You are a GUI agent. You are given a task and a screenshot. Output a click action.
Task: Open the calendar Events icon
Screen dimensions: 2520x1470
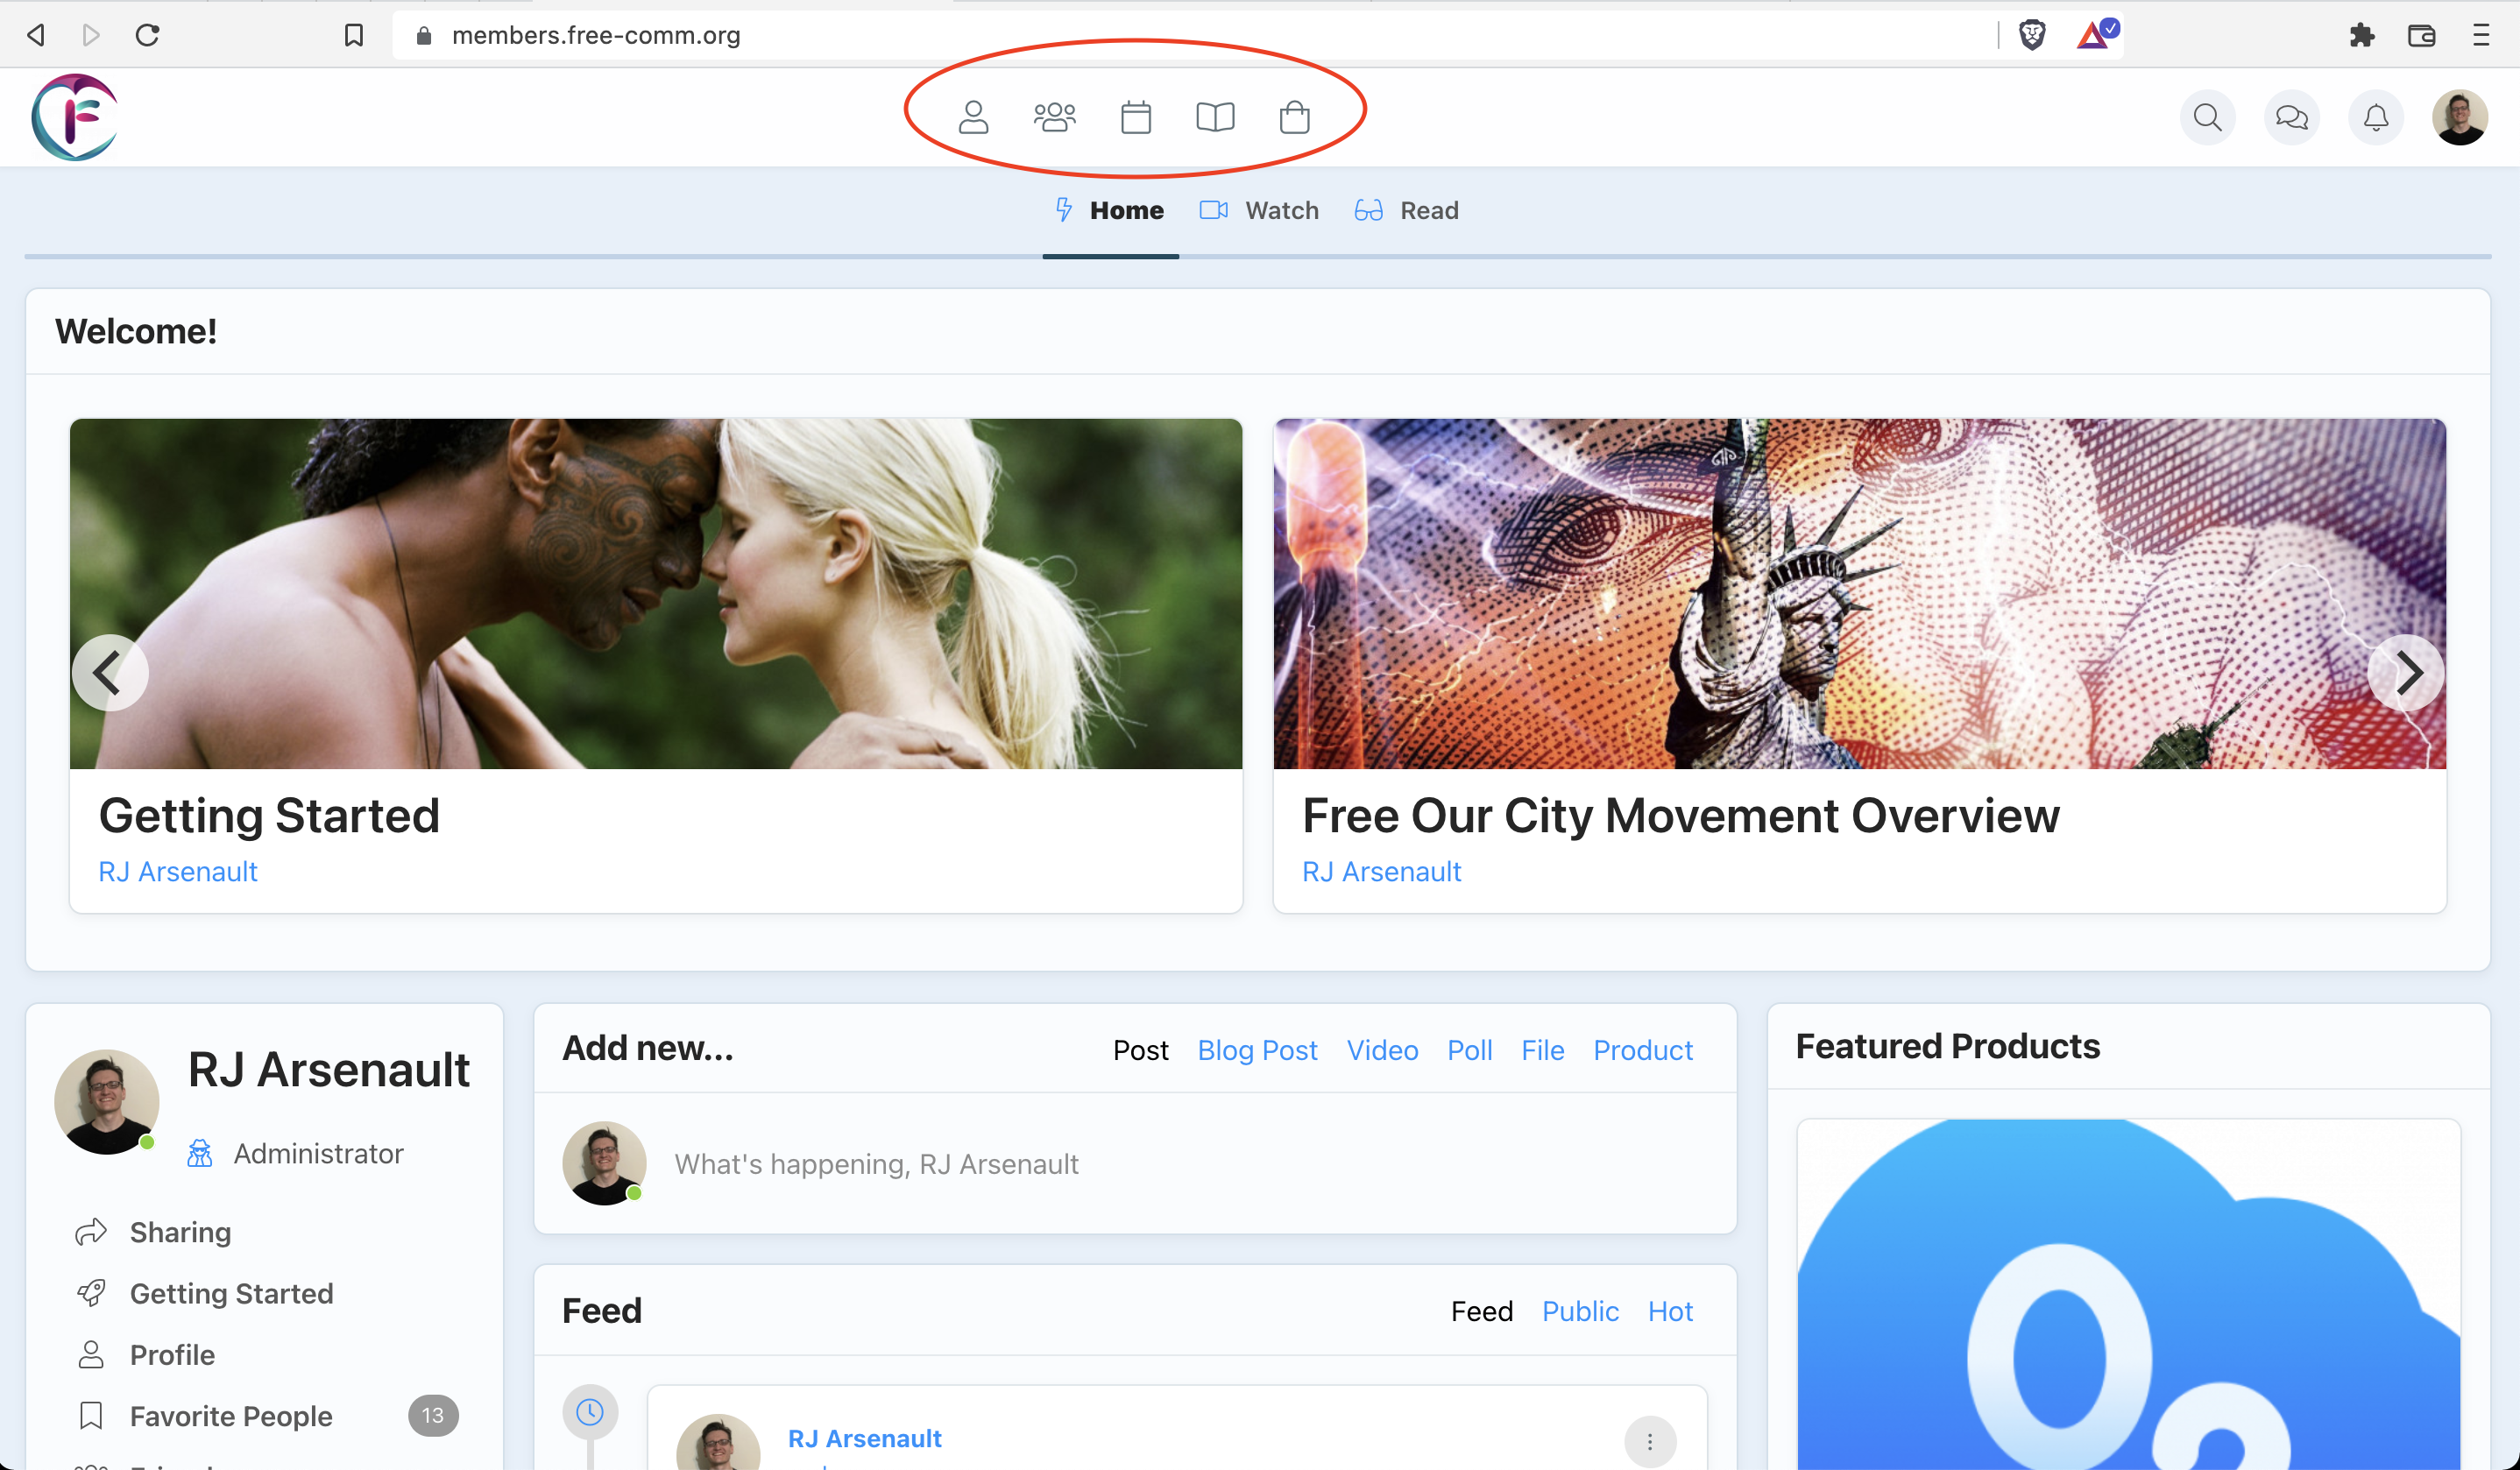(x=1135, y=118)
